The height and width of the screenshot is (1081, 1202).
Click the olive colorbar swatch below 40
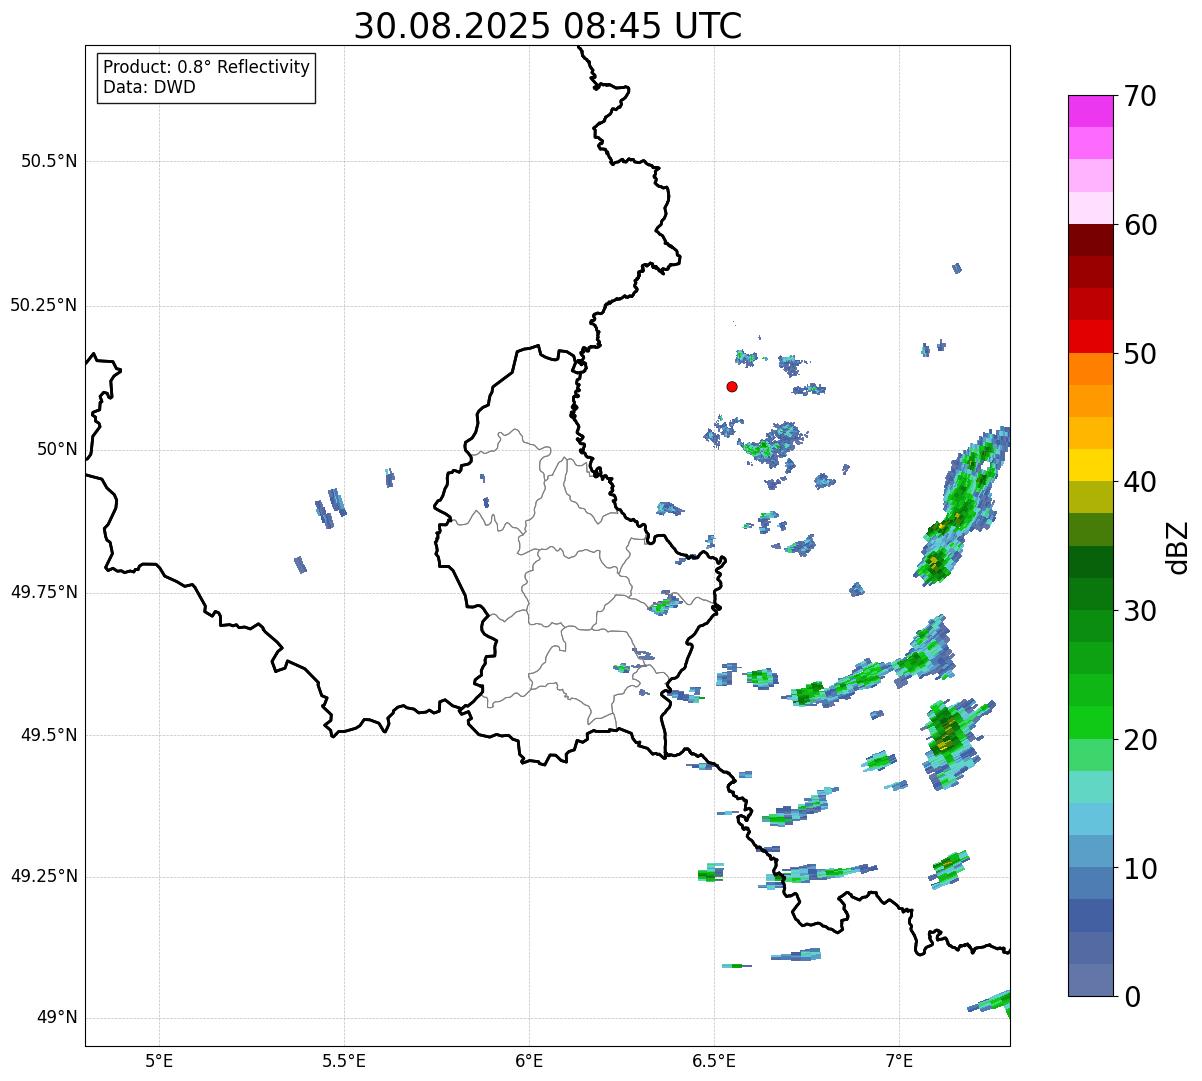tap(1090, 497)
